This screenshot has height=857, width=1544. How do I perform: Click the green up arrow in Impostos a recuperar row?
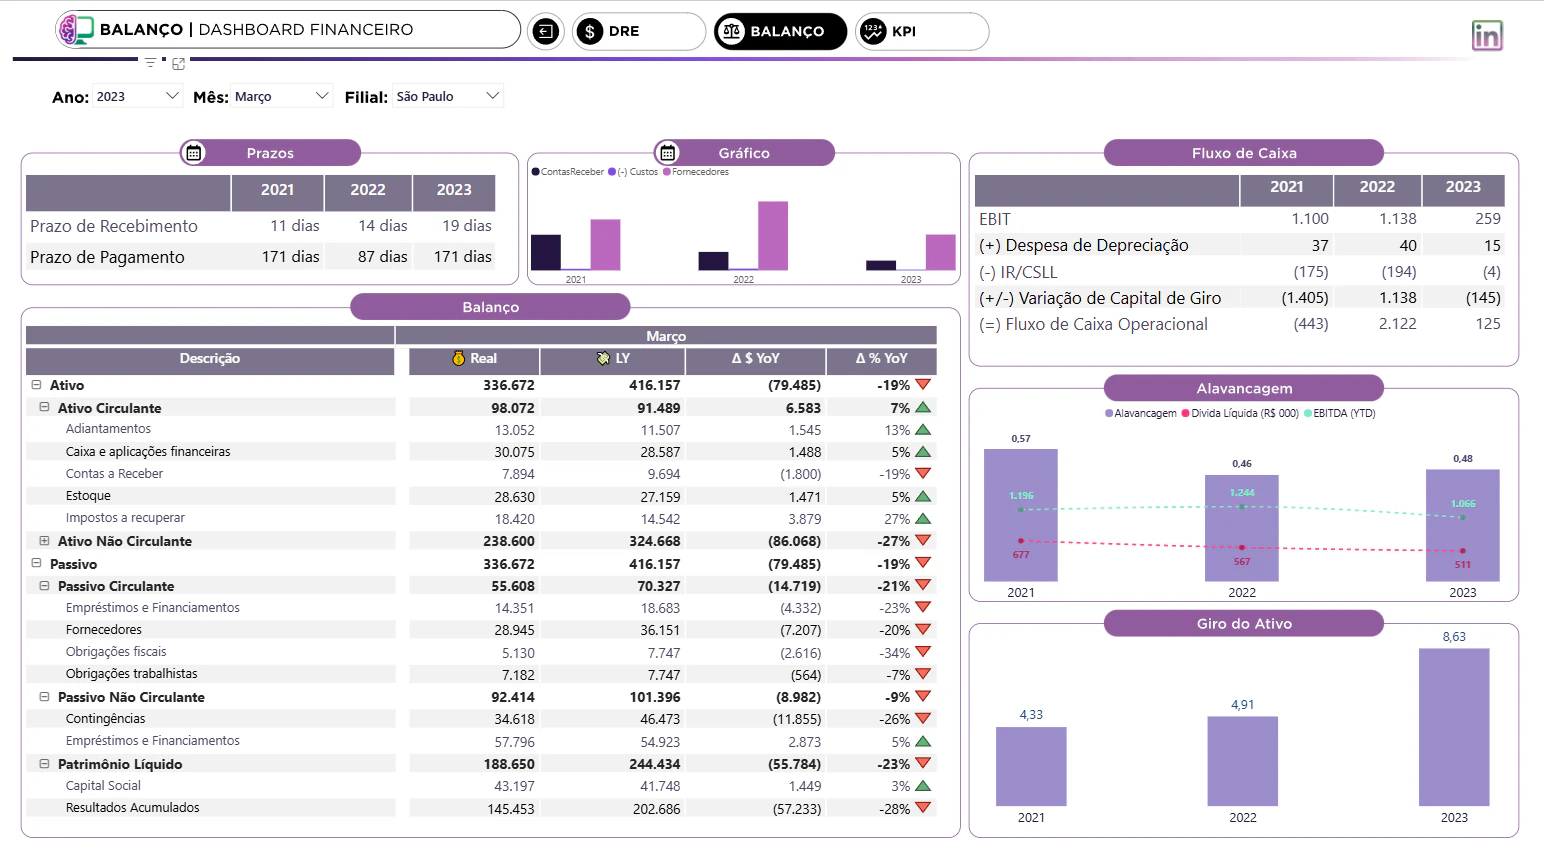pos(923,519)
